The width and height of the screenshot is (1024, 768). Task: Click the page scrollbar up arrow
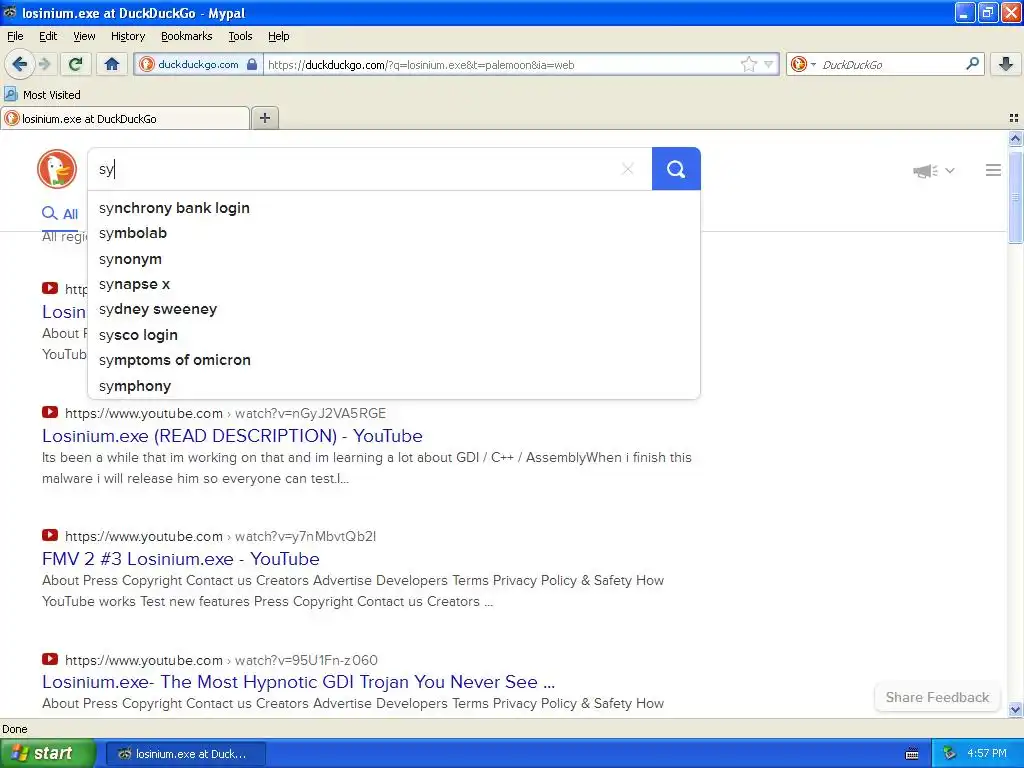coord(1015,138)
